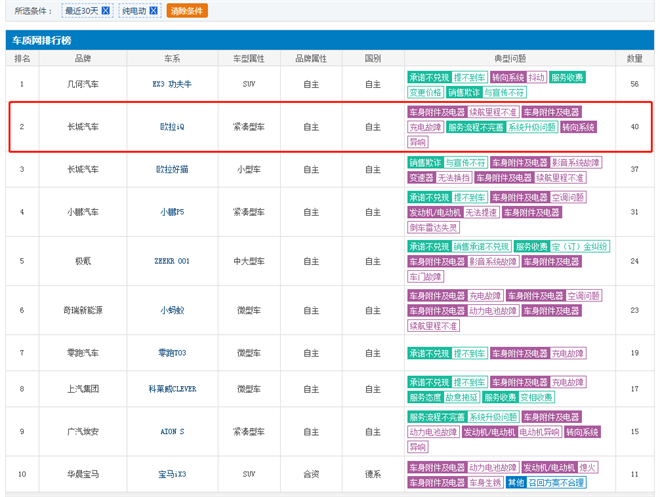
Task: Open the 小蚂蚁 series link
Action: pos(172,311)
